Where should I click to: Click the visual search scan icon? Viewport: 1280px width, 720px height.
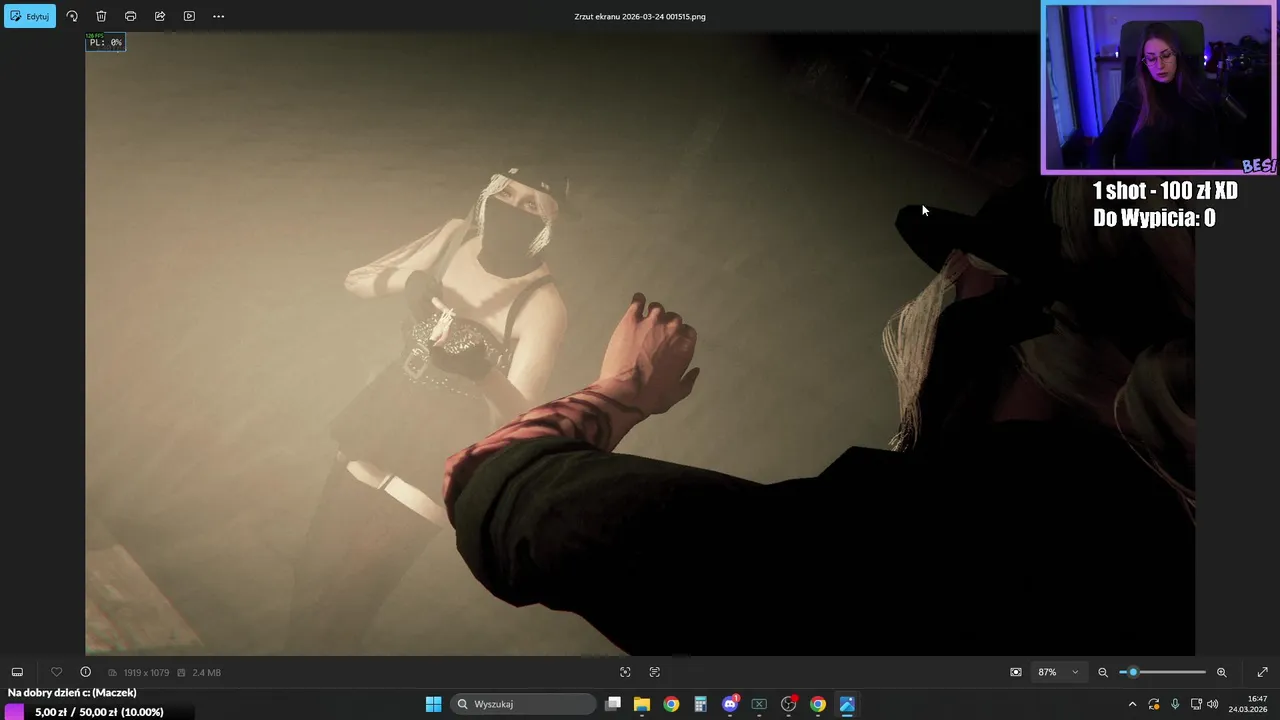coord(625,672)
